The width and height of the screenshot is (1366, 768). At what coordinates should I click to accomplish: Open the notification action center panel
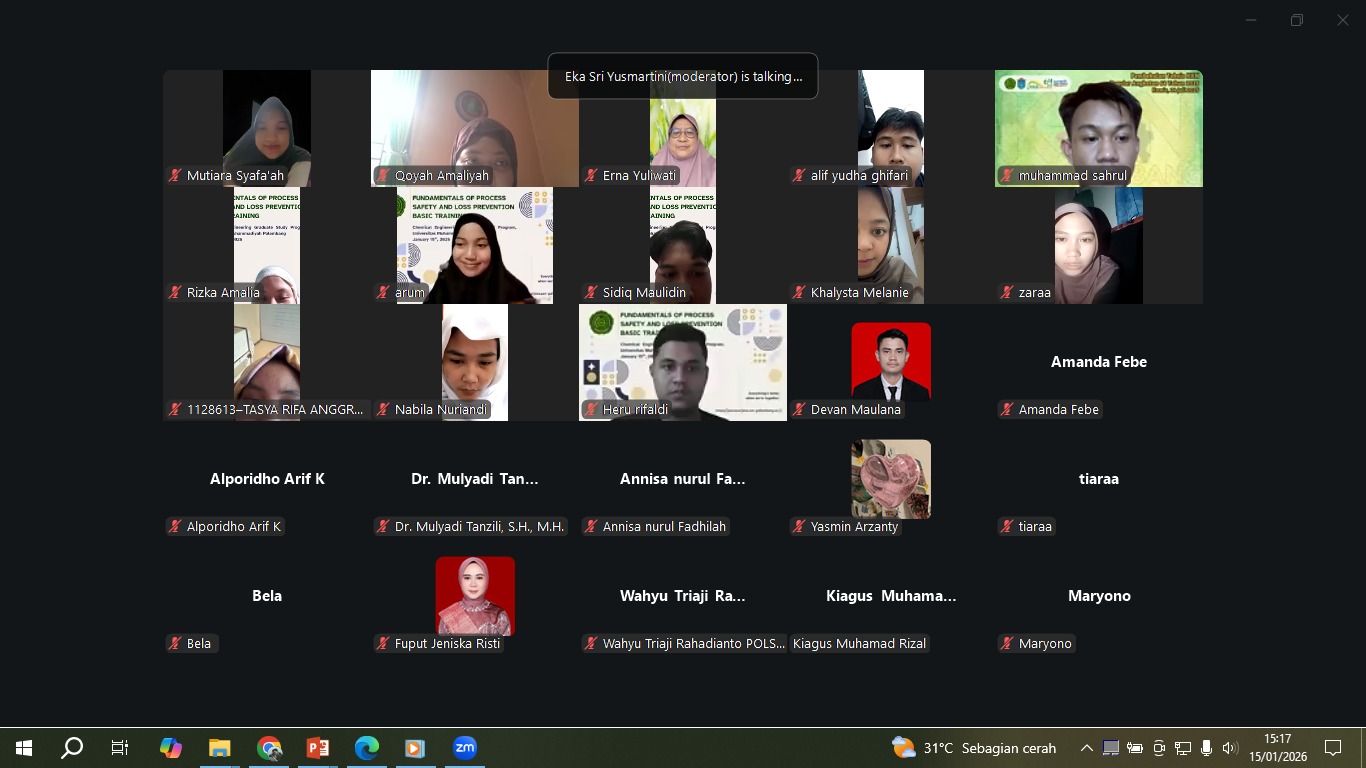[1333, 748]
